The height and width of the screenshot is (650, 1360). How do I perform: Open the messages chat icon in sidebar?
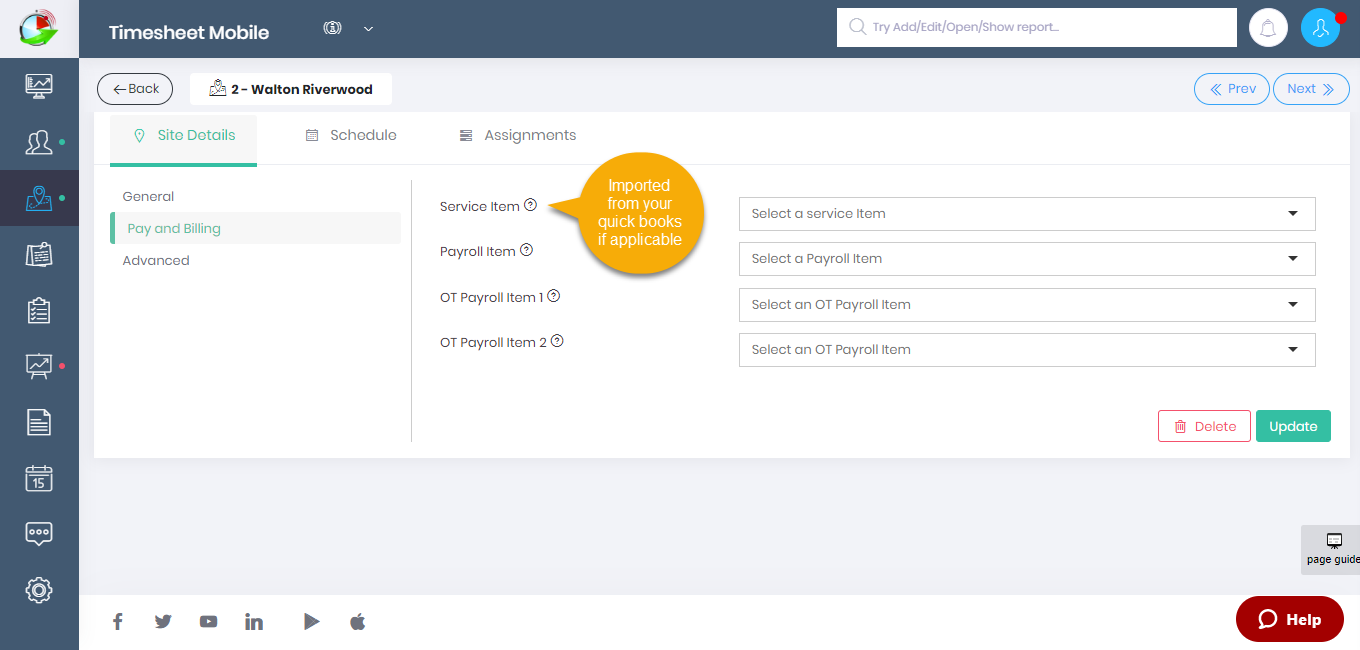pos(39,533)
